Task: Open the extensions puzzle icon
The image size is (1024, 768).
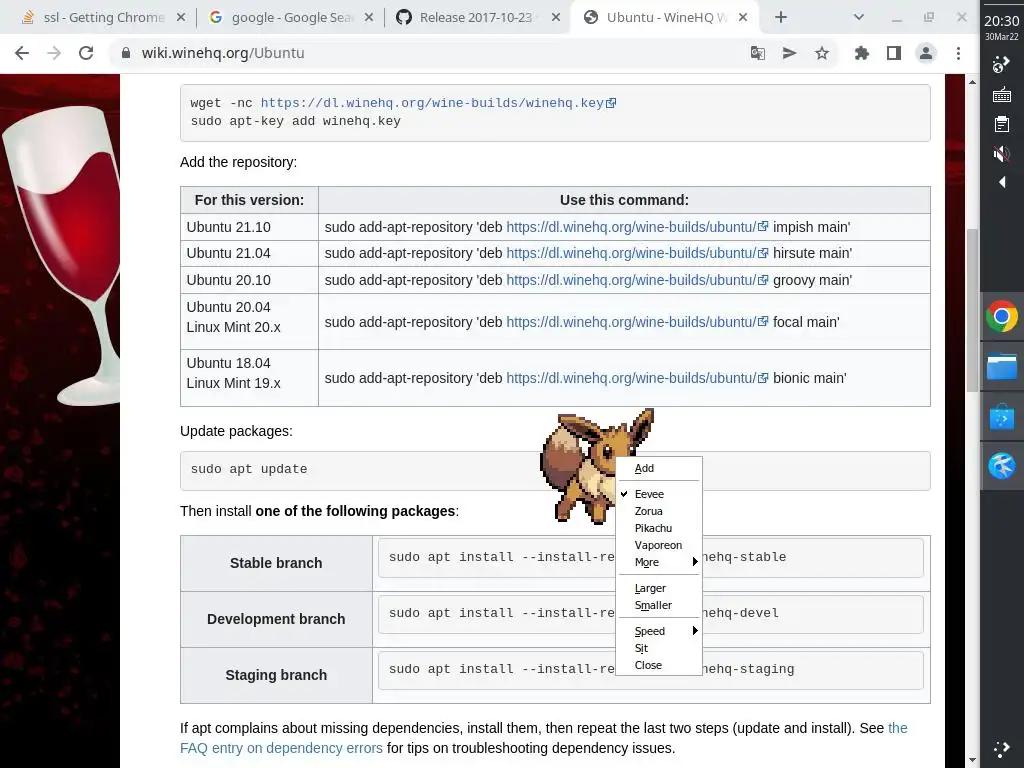Action: 862,53
